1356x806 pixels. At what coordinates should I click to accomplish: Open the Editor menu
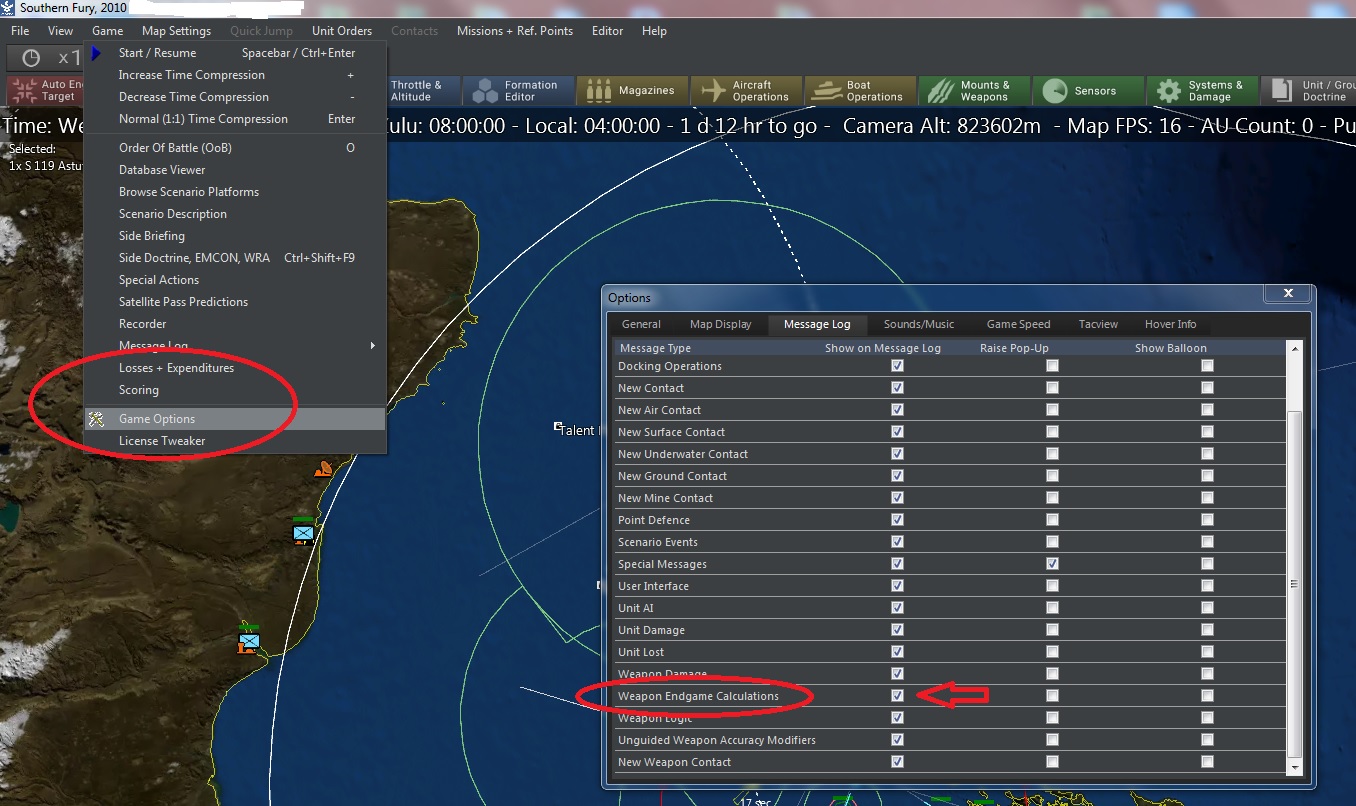607,31
